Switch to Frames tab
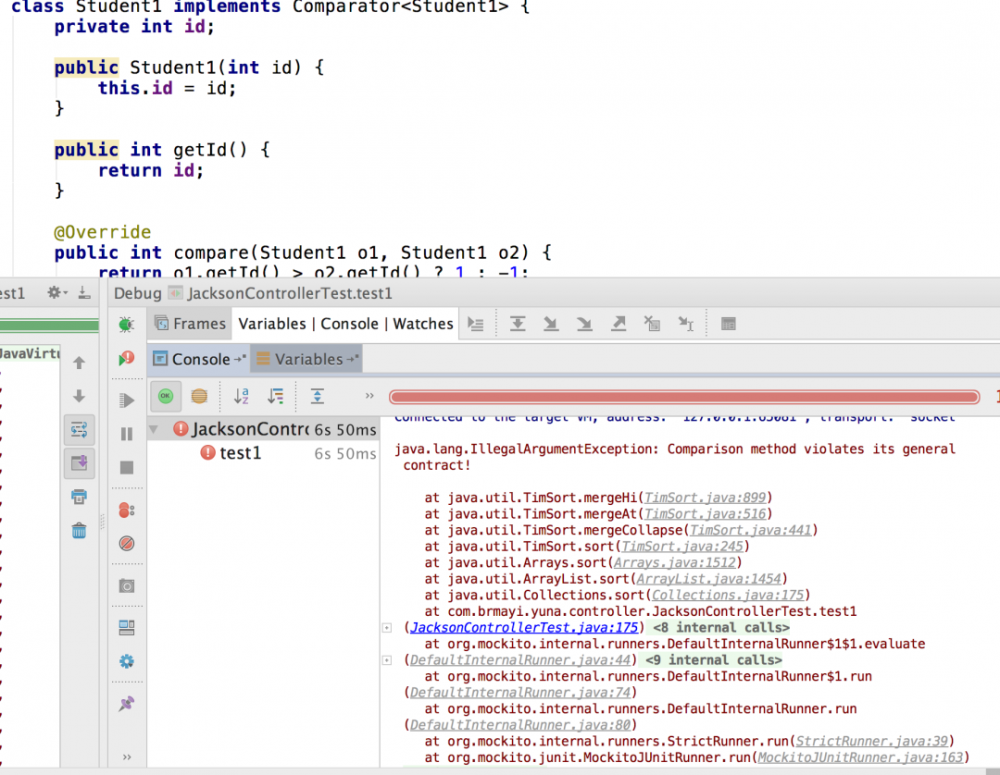Image resolution: width=1000 pixels, height=775 pixels. pos(191,324)
